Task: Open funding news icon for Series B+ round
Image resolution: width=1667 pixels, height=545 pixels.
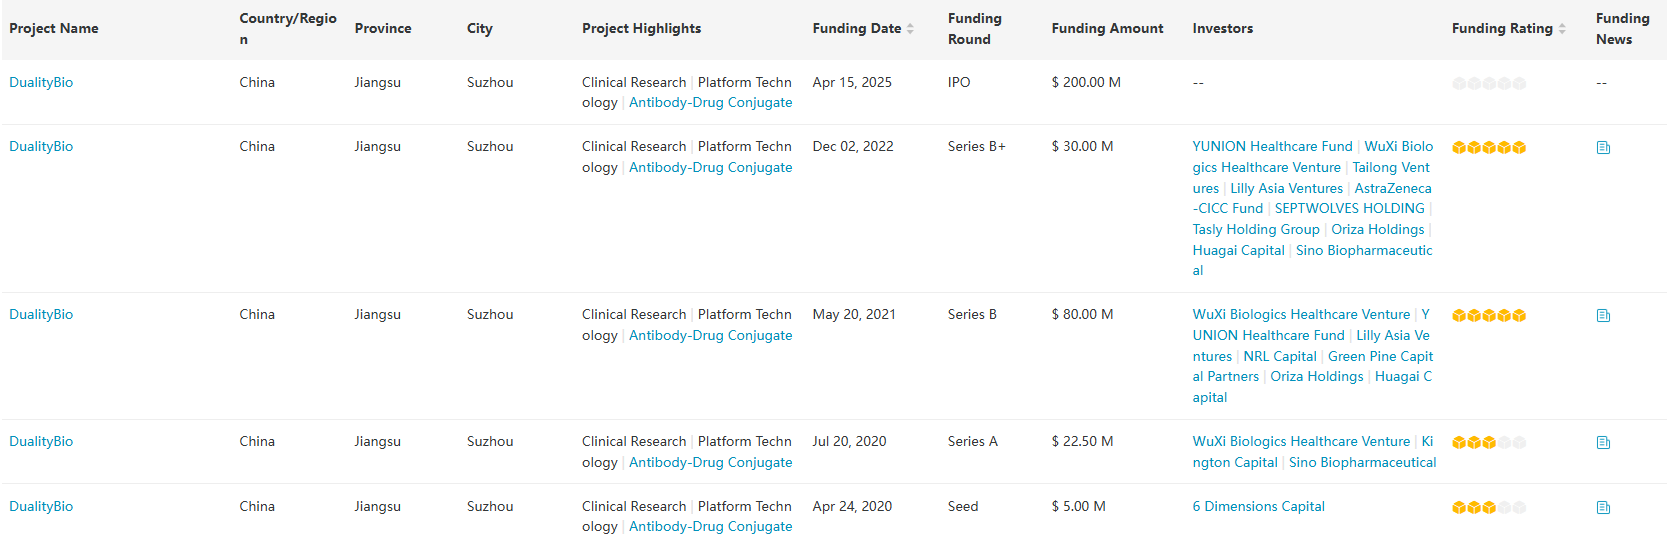Action: click(x=1603, y=148)
